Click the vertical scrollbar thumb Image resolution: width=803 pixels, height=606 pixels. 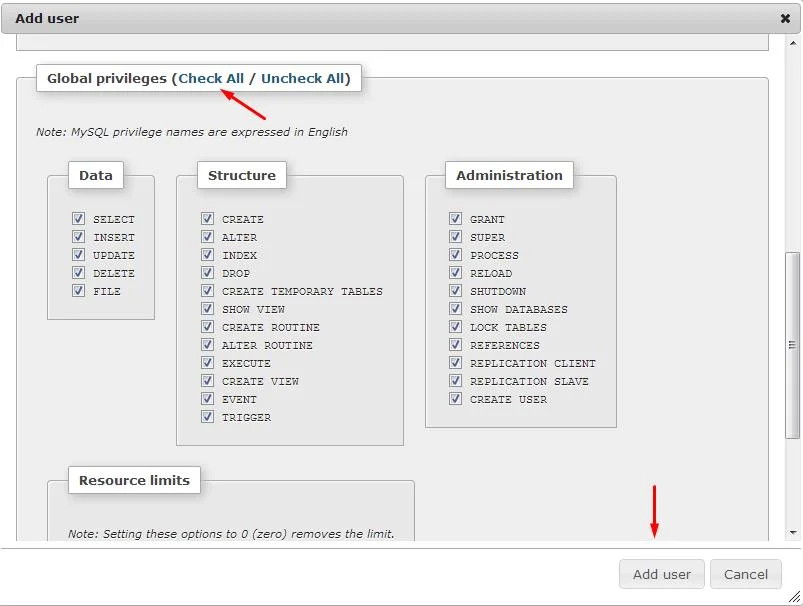click(793, 345)
